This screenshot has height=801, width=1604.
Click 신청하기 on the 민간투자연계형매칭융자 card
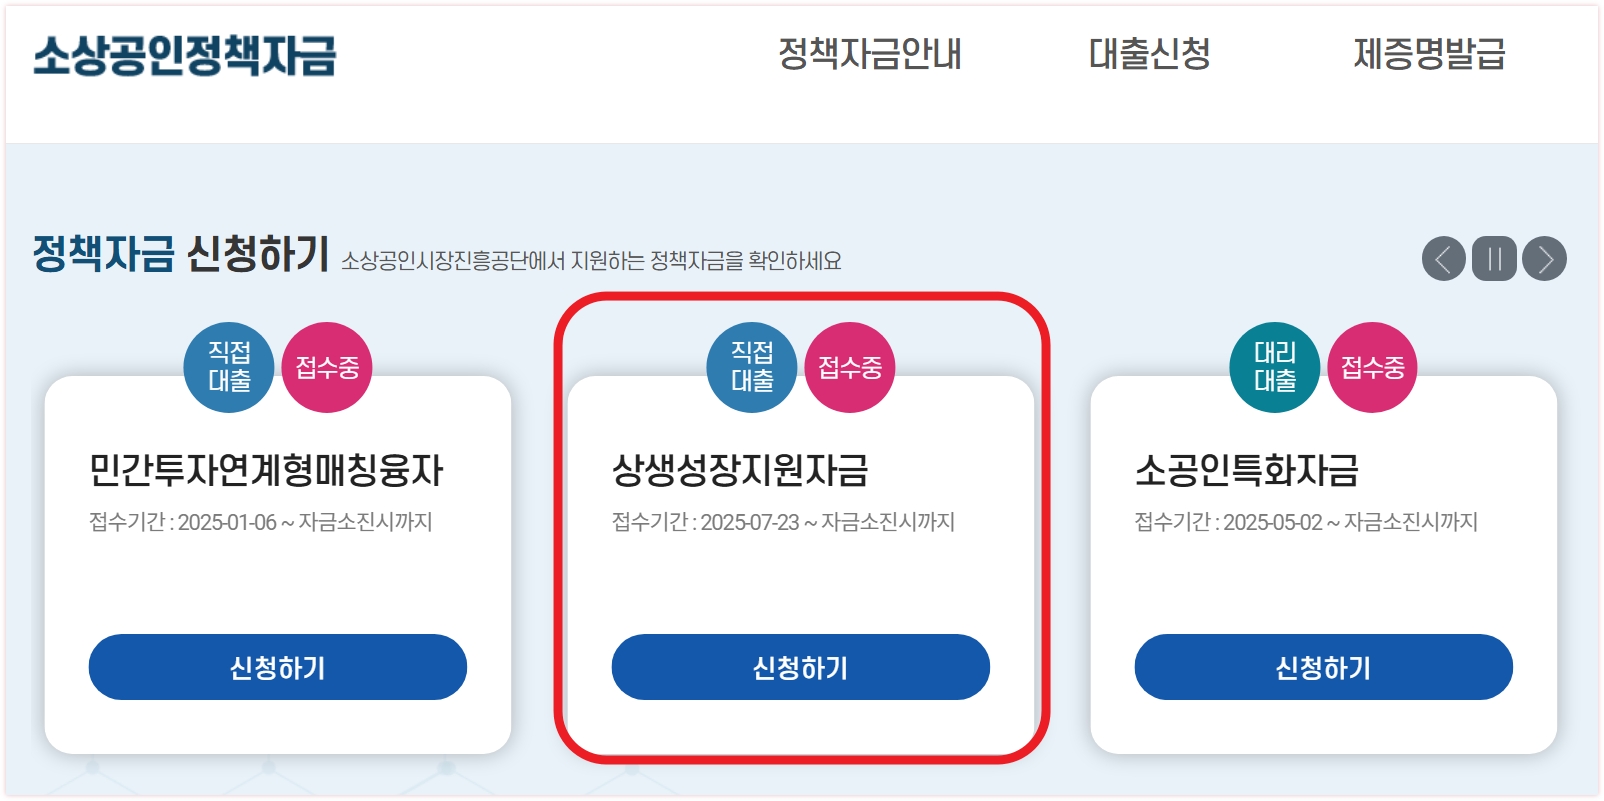point(277,666)
